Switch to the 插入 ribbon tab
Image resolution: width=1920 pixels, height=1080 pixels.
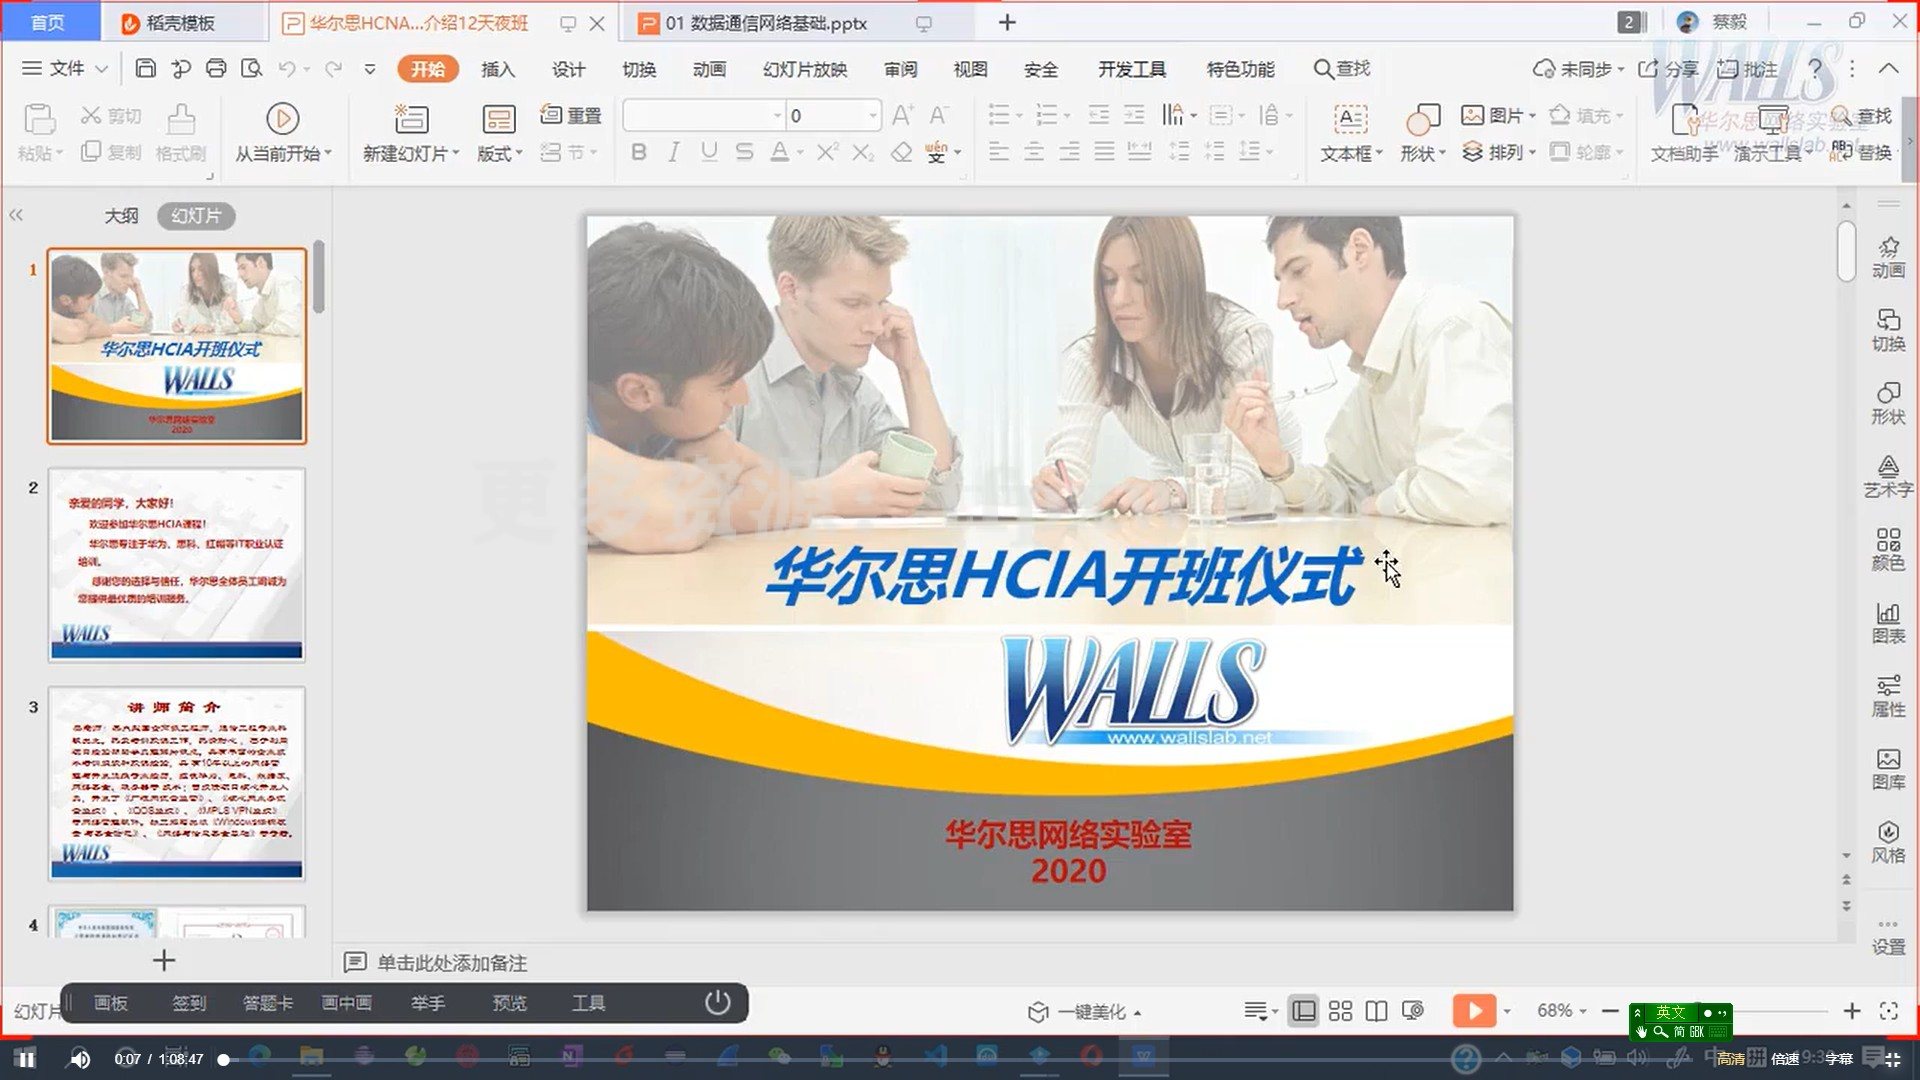(497, 69)
